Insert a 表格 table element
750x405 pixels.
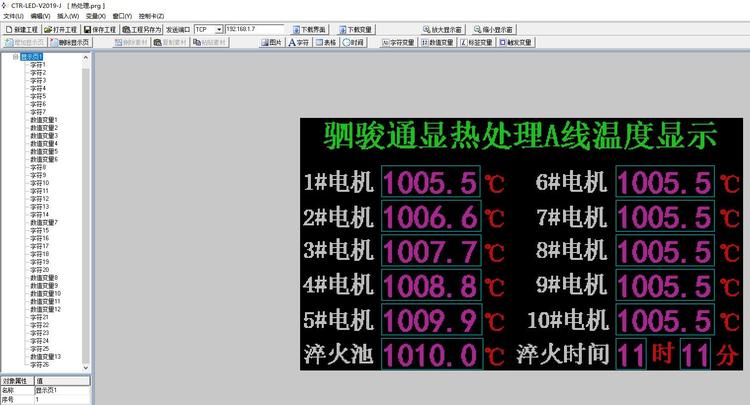coord(326,43)
